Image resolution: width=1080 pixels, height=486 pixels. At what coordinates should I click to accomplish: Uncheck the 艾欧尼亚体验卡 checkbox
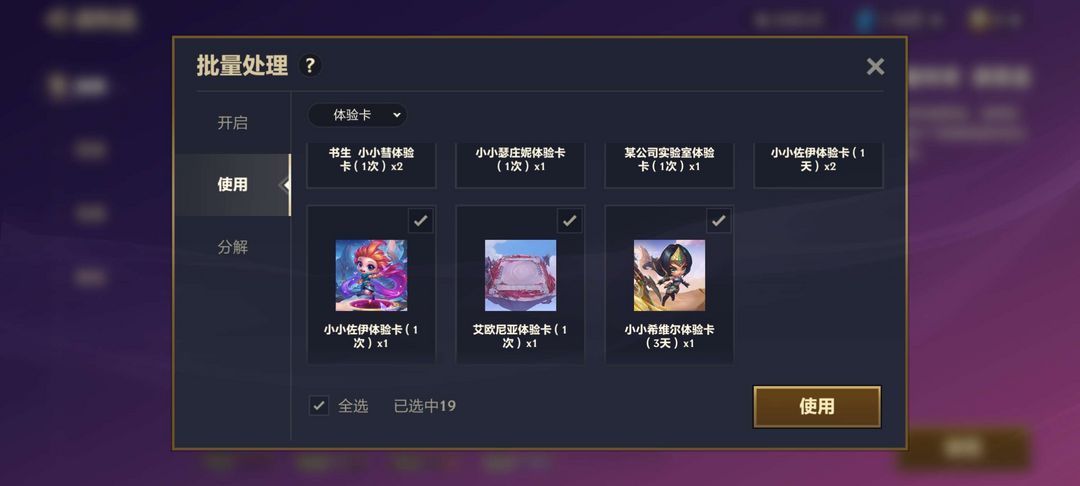tap(569, 221)
